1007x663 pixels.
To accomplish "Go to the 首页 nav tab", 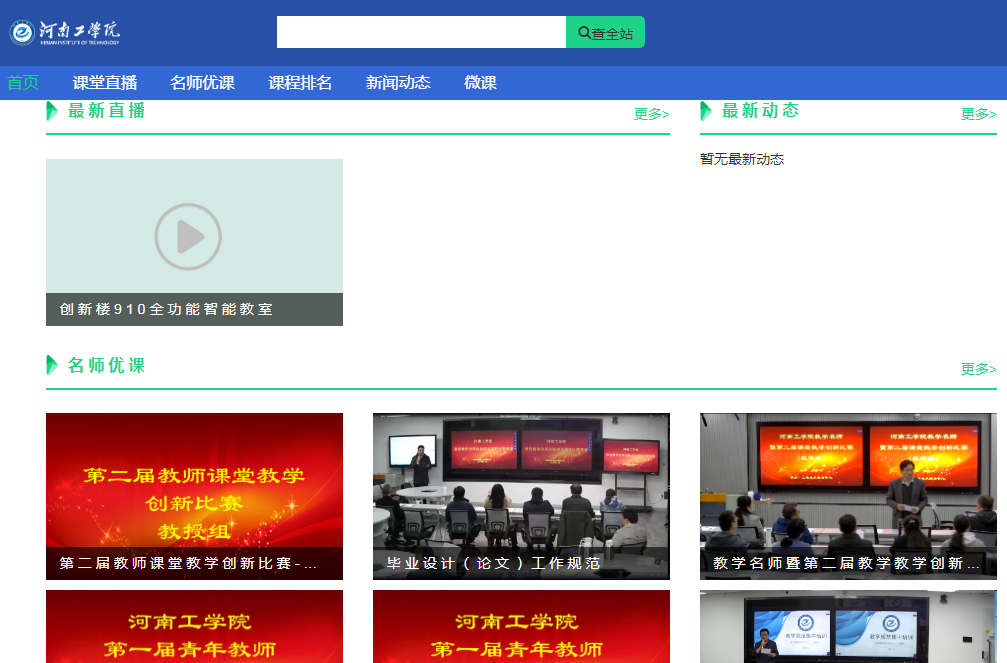I will [23, 83].
